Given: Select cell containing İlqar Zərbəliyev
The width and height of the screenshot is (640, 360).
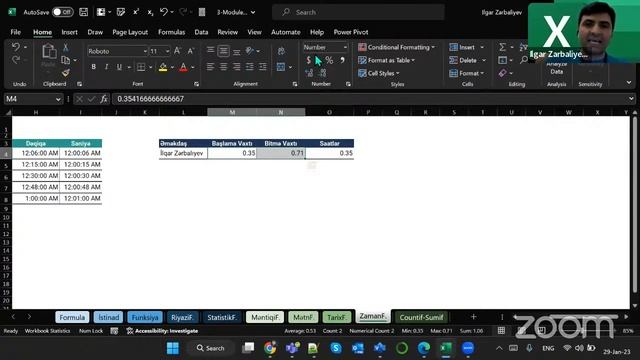Looking at the screenshot, I should (x=183, y=153).
